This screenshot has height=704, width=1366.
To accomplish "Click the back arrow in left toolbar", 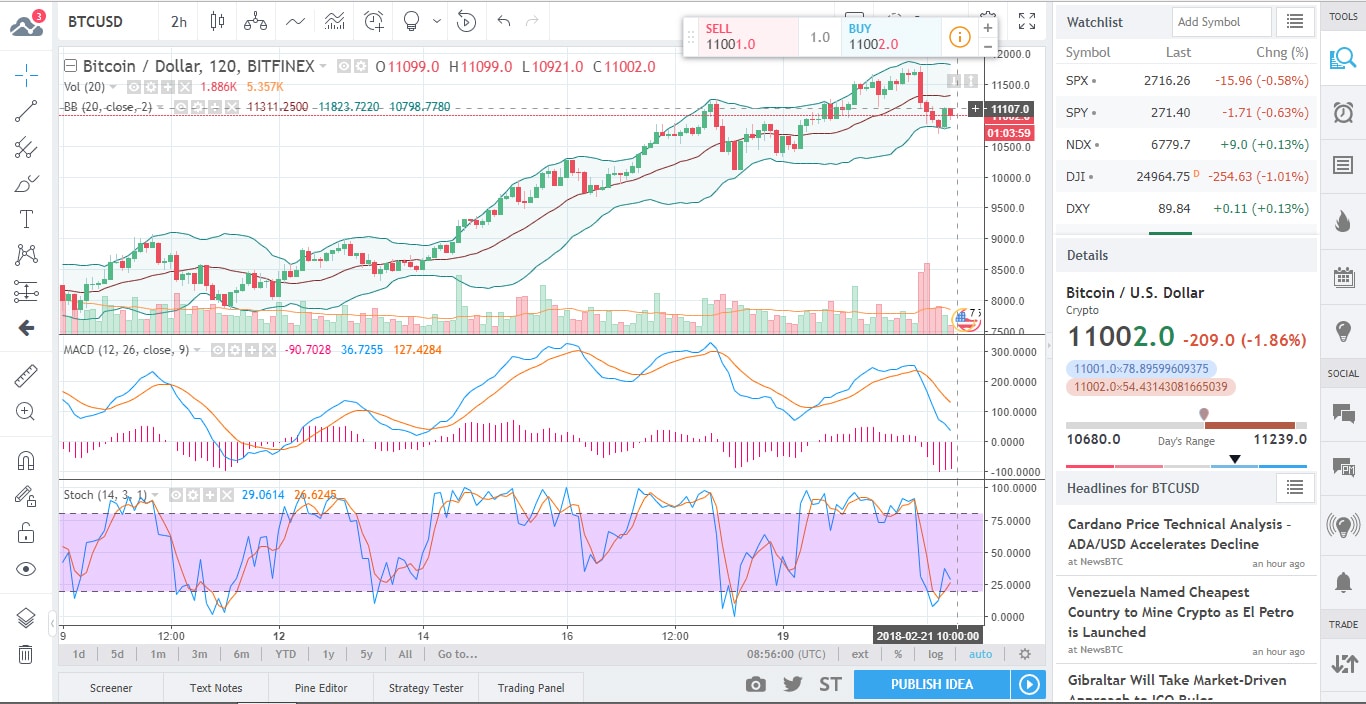I will coord(26,328).
